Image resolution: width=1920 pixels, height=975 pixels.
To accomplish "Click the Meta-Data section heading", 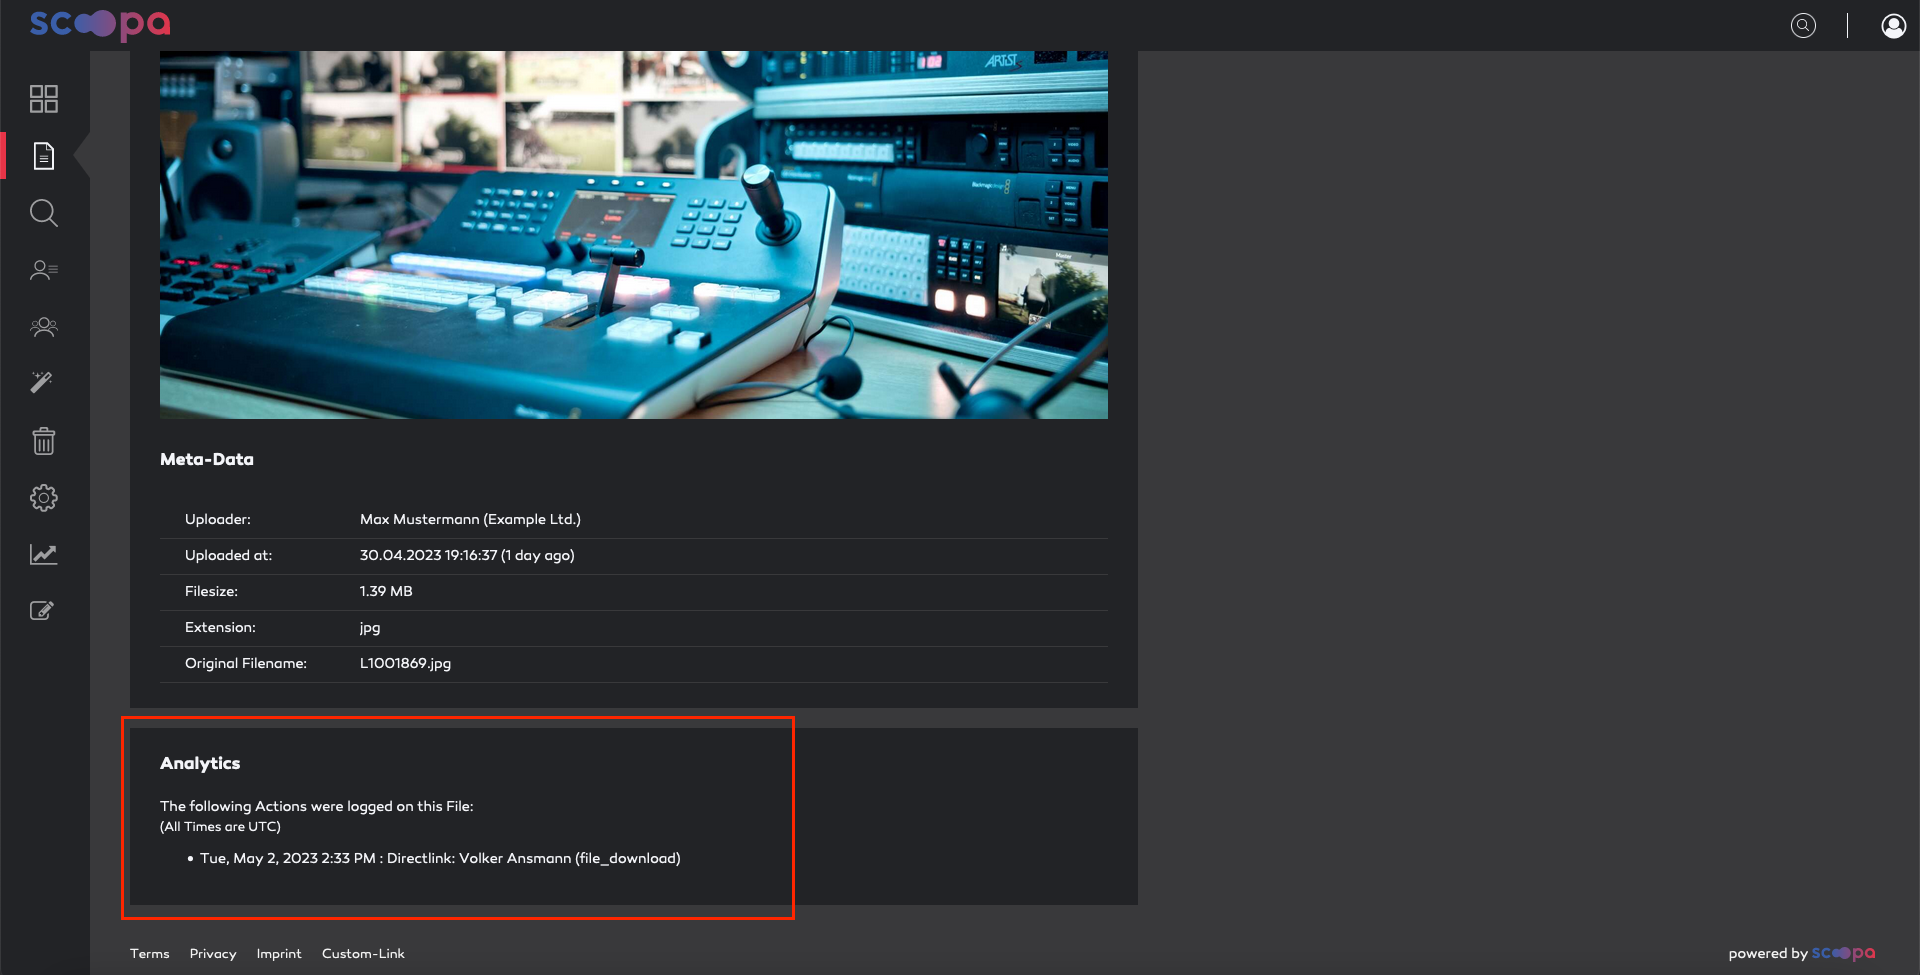I will [207, 460].
